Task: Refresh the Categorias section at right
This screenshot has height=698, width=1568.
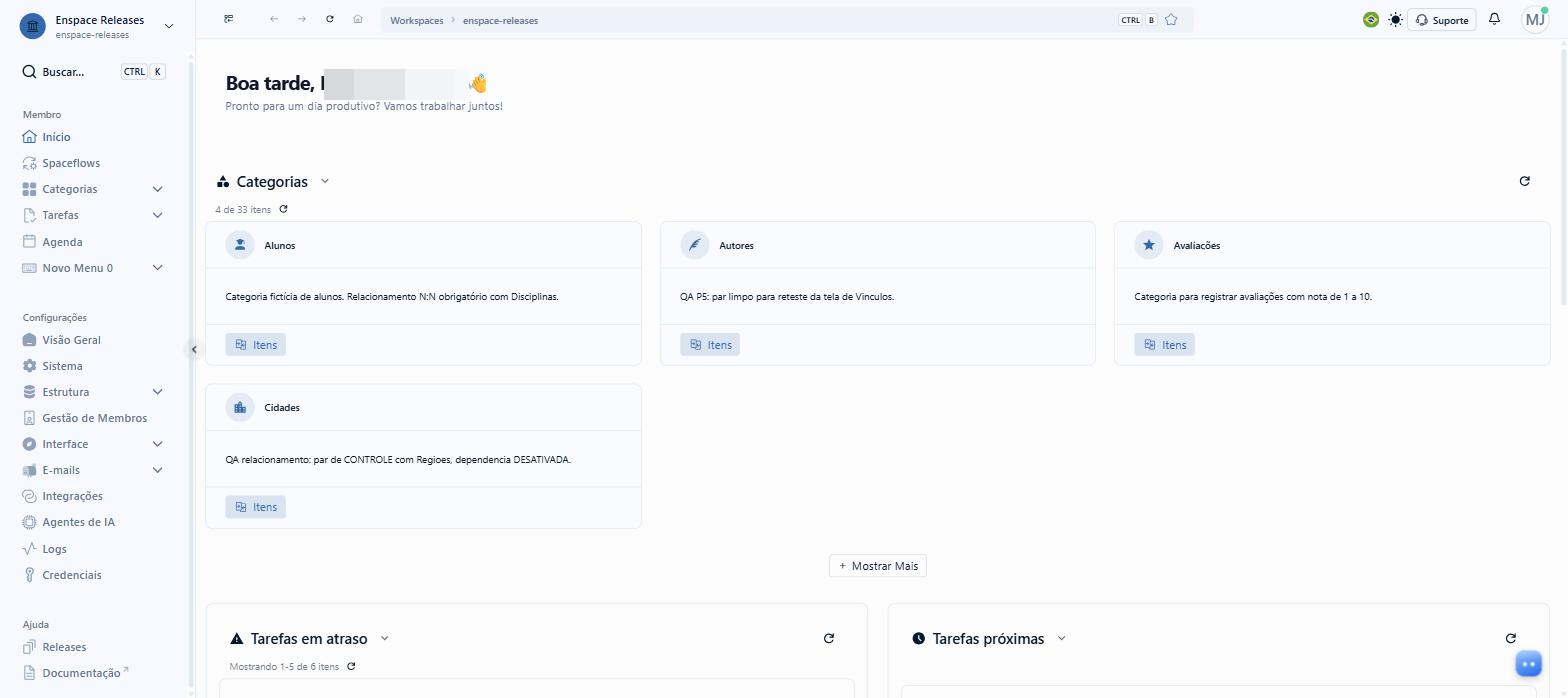Action: tap(1524, 181)
